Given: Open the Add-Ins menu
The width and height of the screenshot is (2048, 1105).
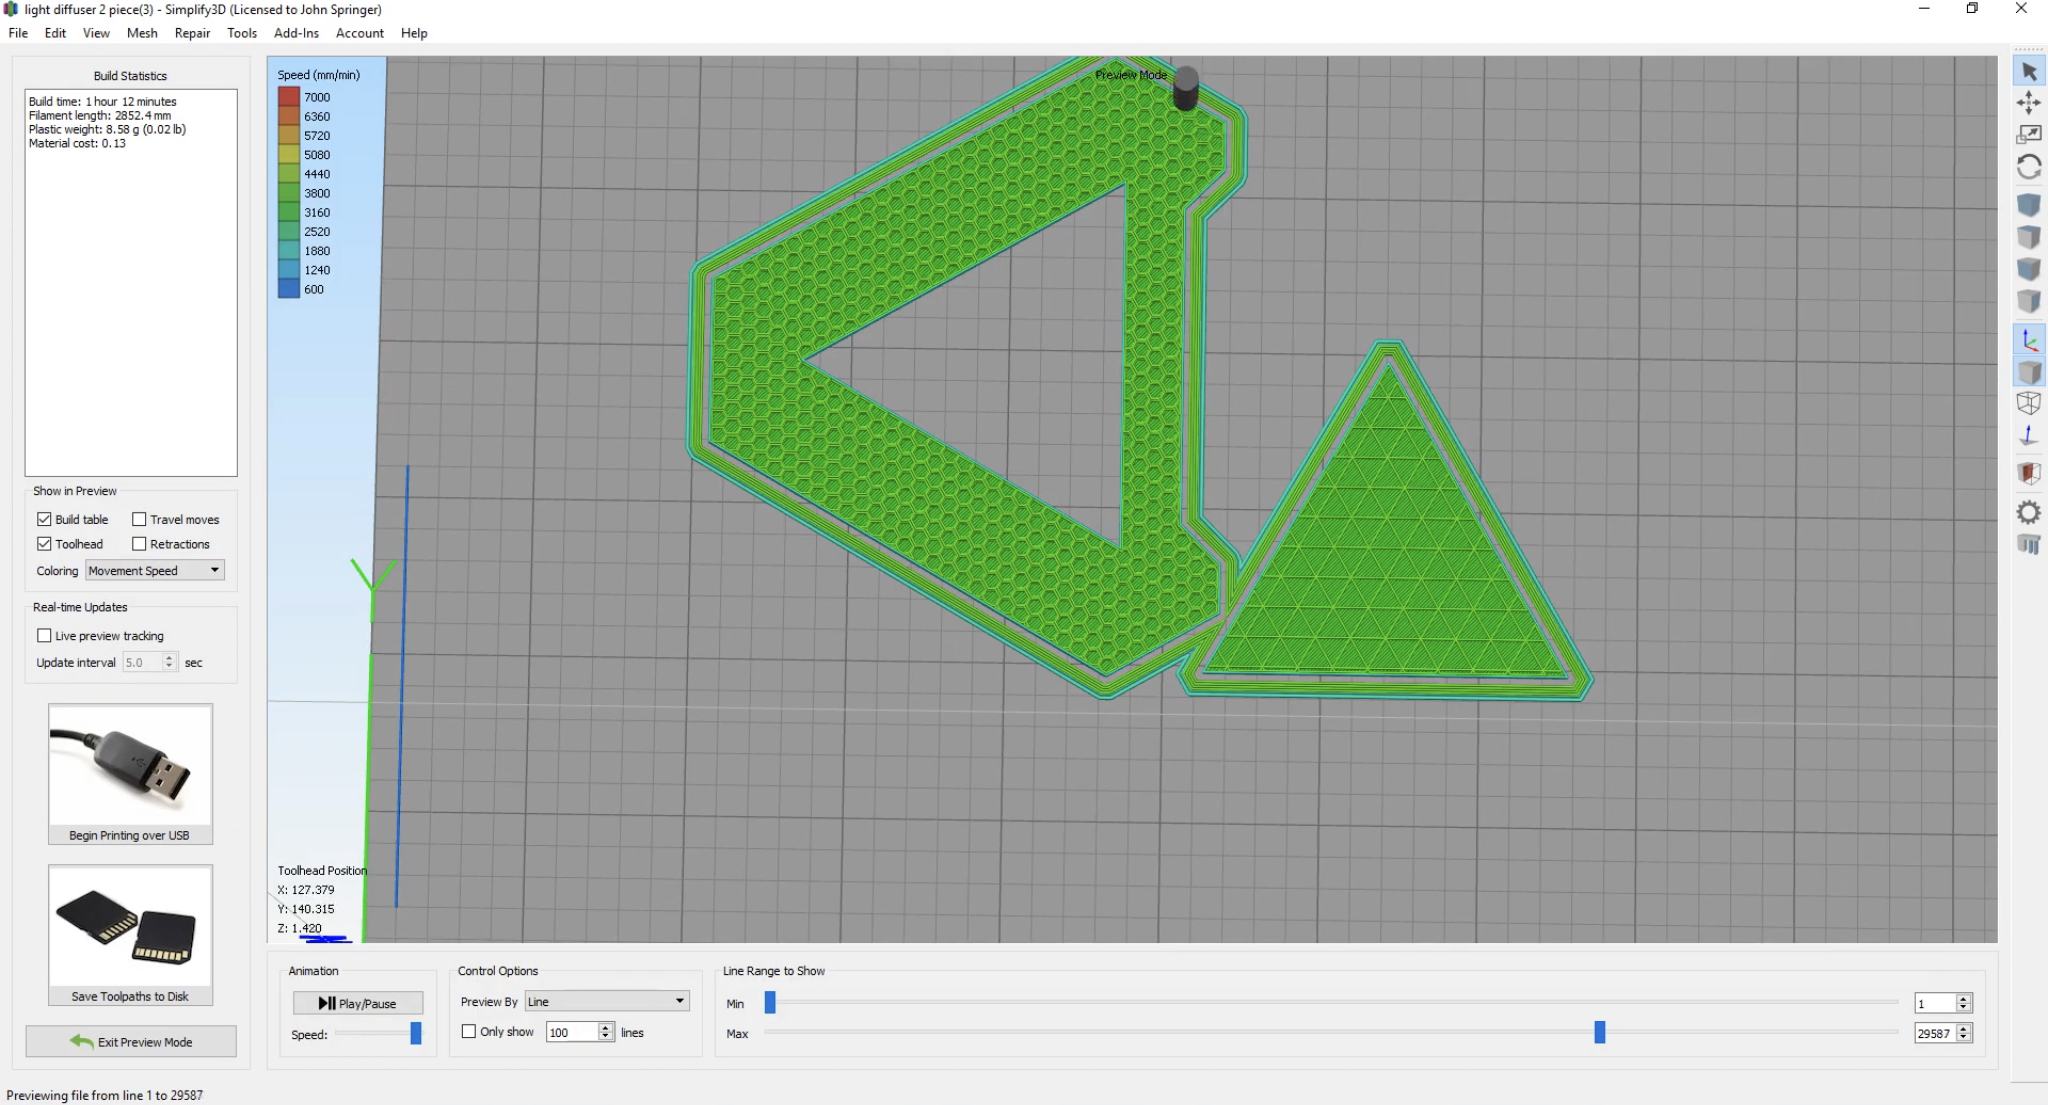Looking at the screenshot, I should pos(296,33).
